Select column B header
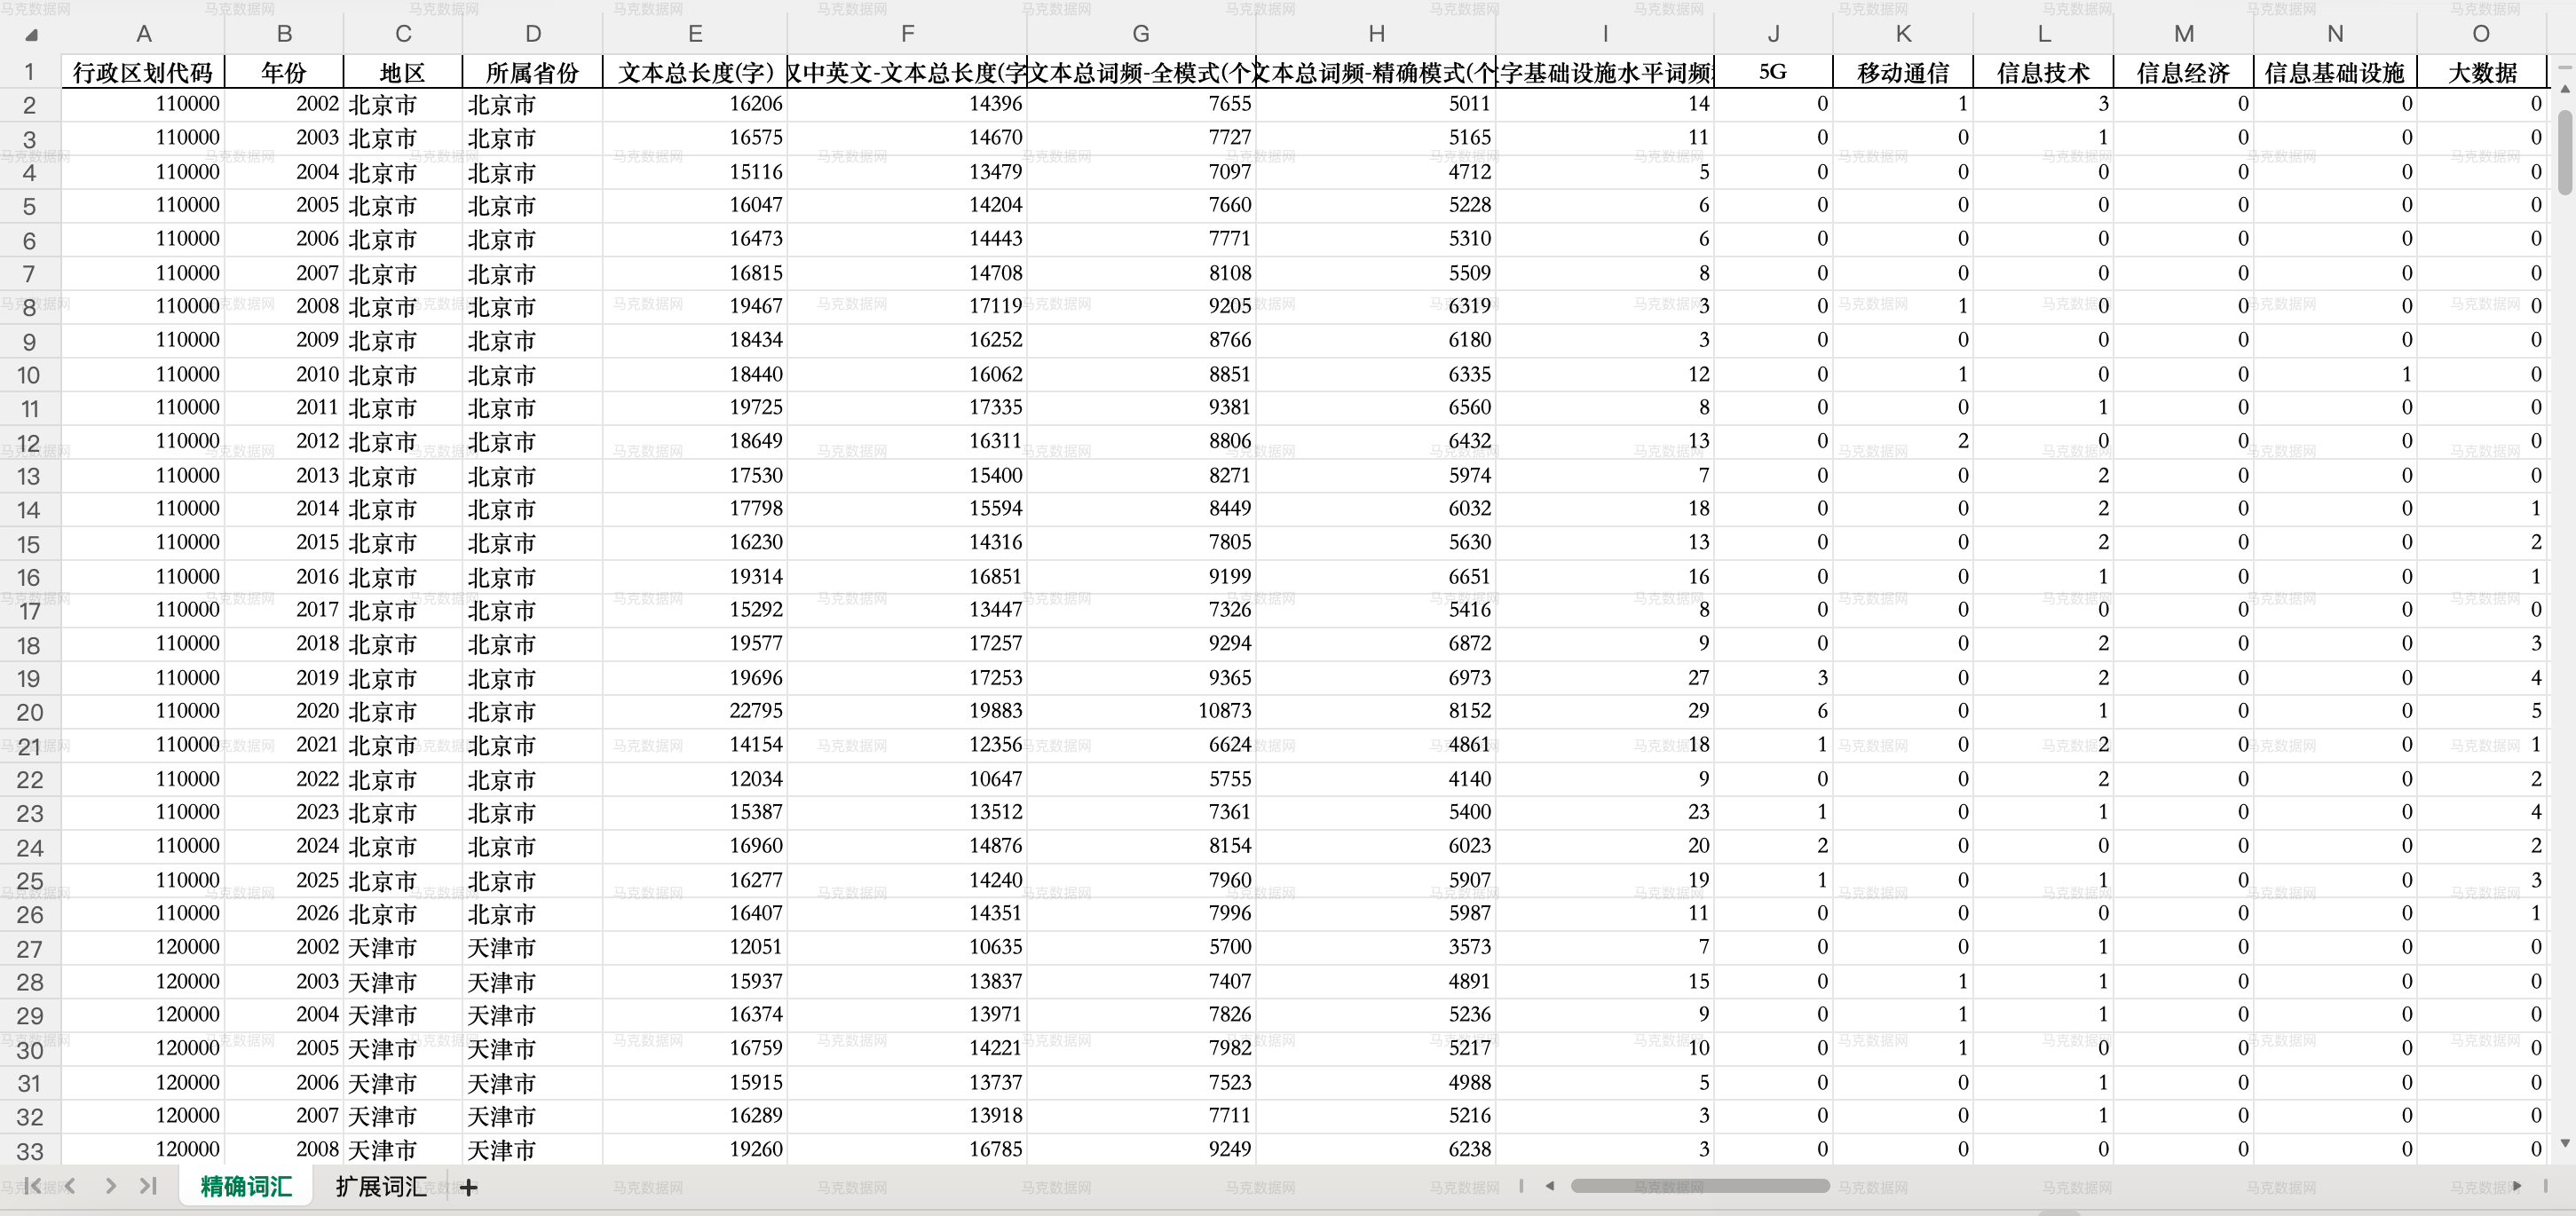The height and width of the screenshot is (1216, 2576). click(285, 34)
